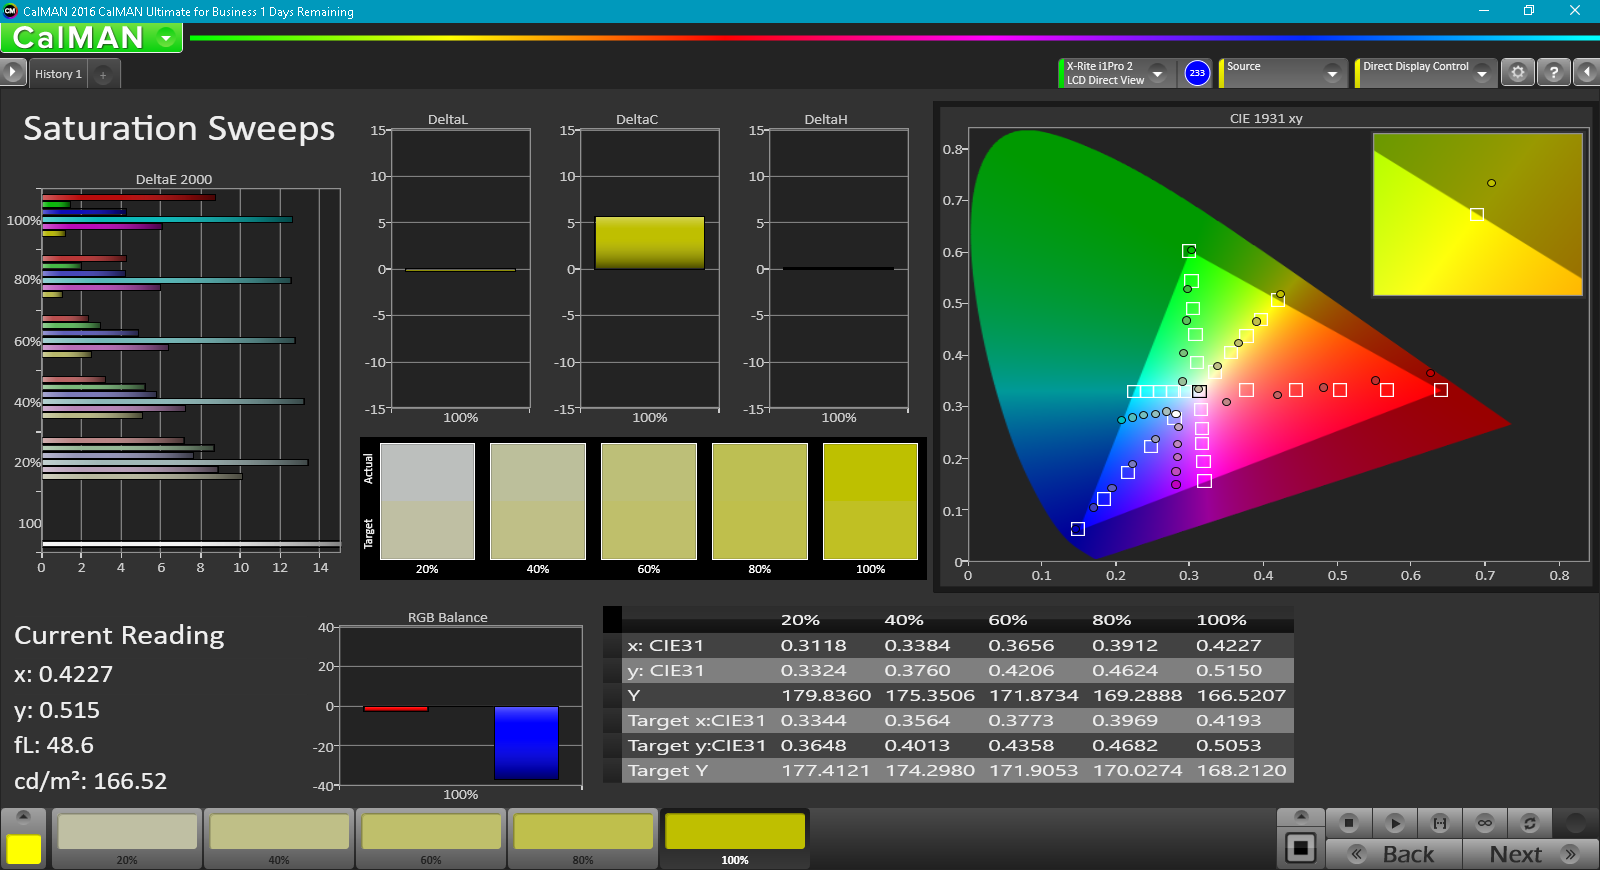
Task: Click the DeltaL chart title
Action: [448, 119]
